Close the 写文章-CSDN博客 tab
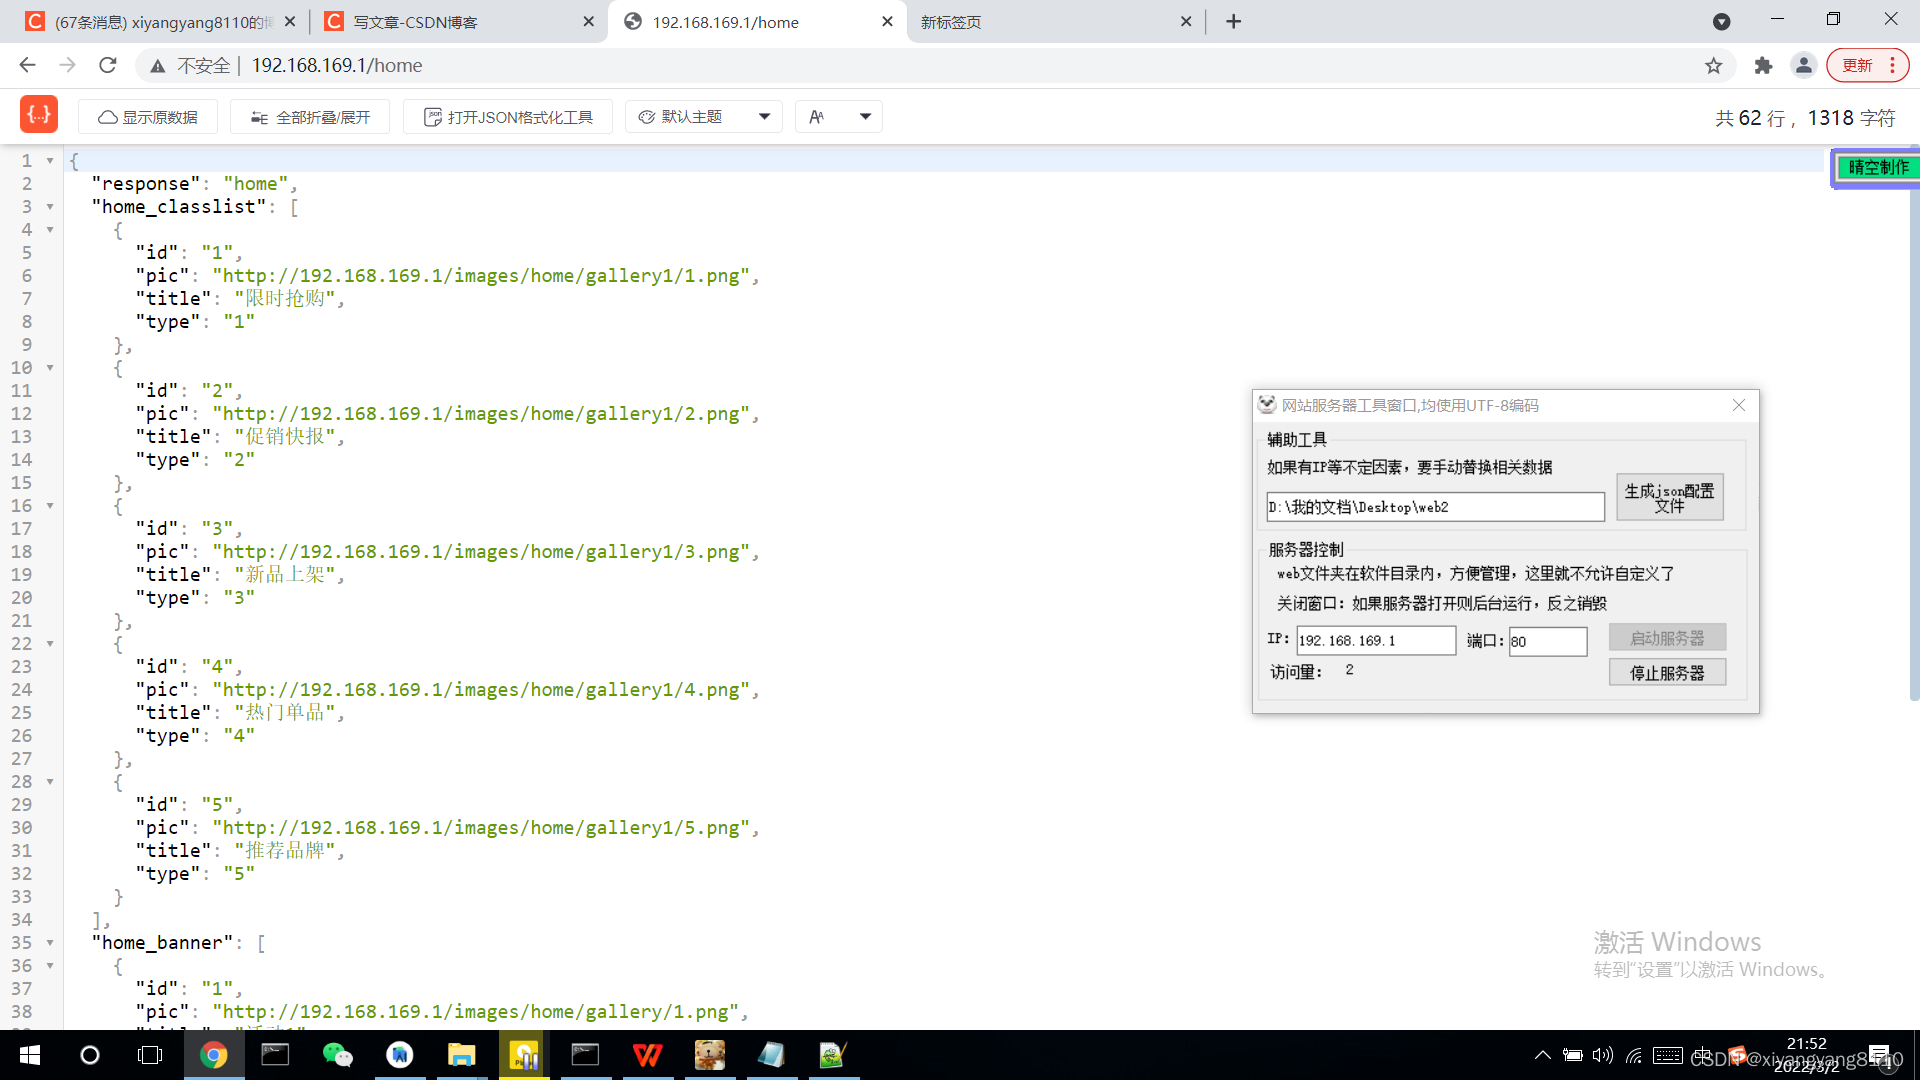 pyautogui.click(x=588, y=21)
